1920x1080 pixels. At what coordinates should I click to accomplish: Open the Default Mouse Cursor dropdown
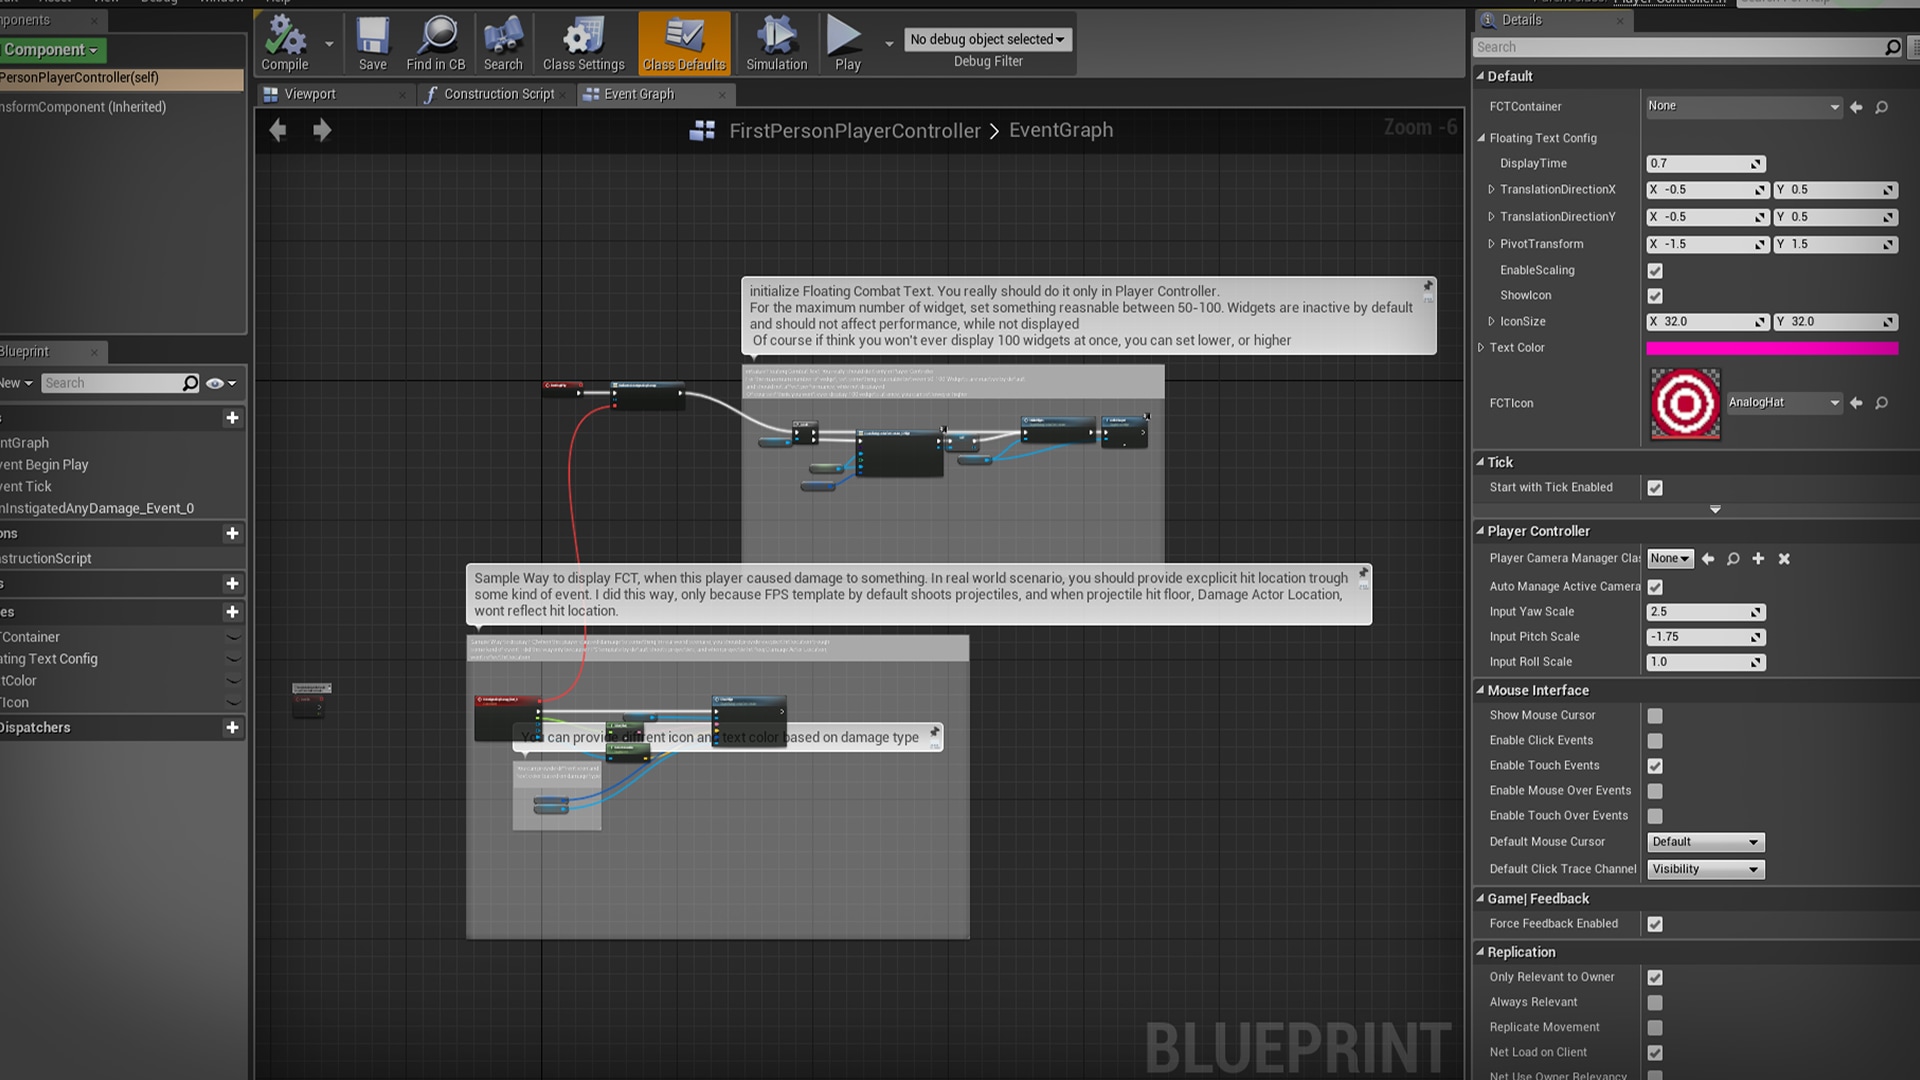[1705, 842]
